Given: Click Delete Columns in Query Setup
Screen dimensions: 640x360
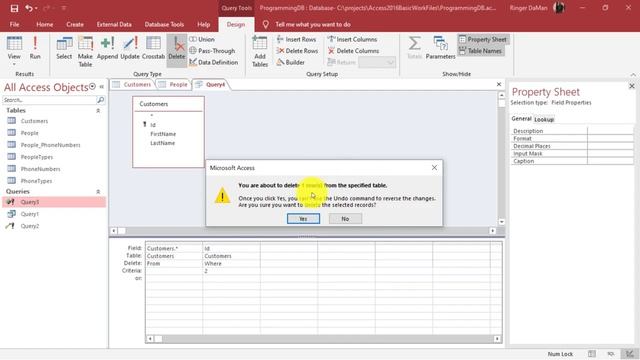Looking at the screenshot, I should (x=353, y=51).
